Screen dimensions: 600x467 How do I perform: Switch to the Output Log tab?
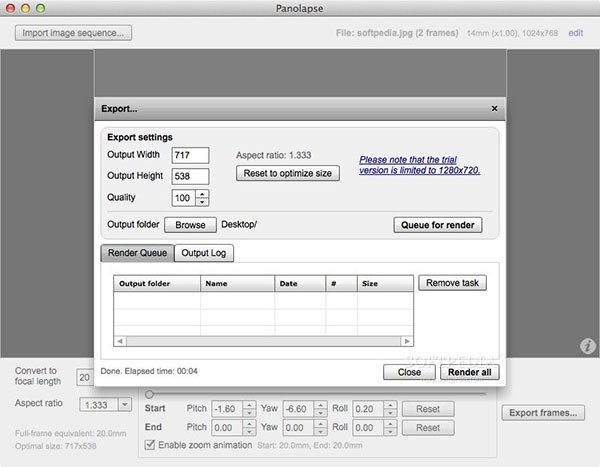coord(204,253)
